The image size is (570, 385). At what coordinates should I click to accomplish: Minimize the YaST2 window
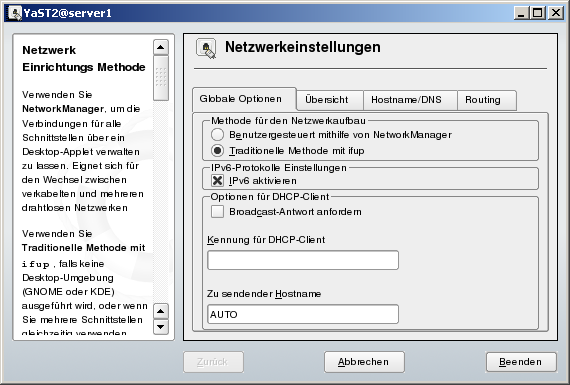pos(521,13)
